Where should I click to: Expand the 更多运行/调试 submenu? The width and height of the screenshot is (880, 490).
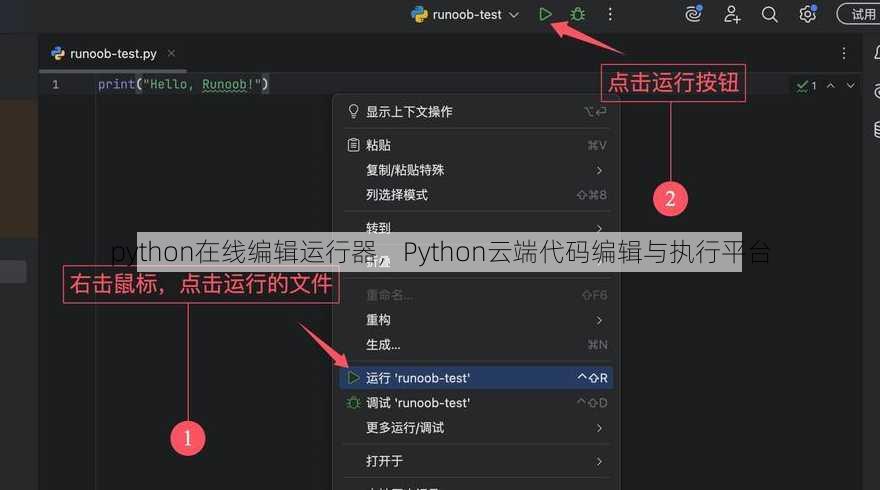click(476, 428)
